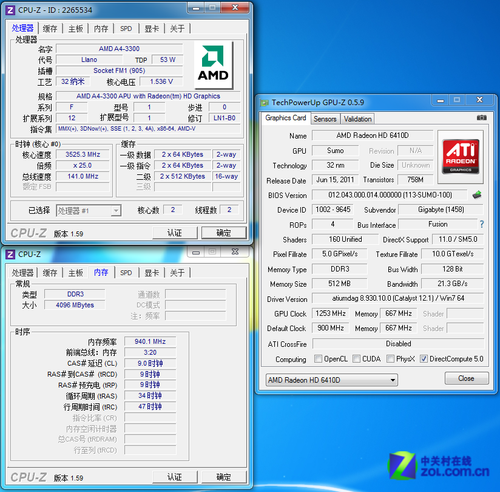
Task: Click the Close button in GPU-Z
Action: click(466, 378)
